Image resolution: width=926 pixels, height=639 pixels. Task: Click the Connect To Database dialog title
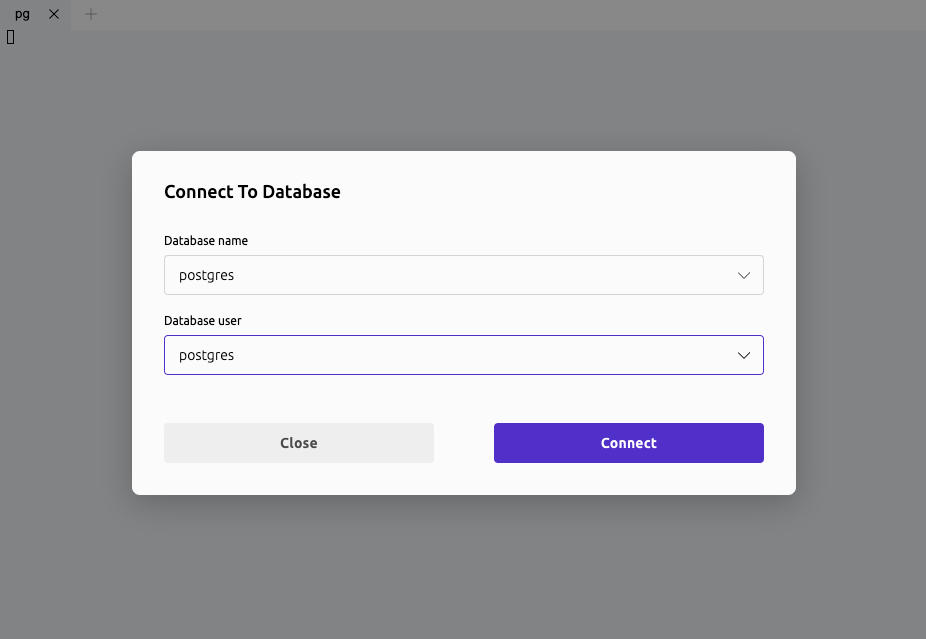[252, 191]
